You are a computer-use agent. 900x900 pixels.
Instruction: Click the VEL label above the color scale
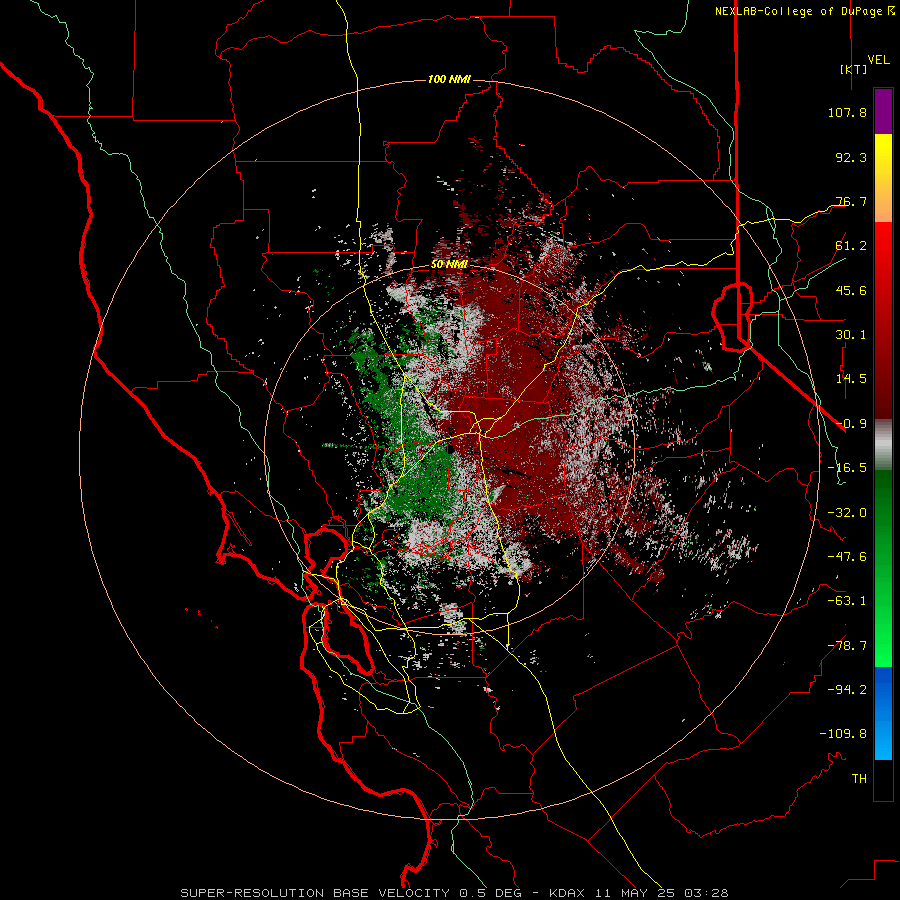(878, 59)
